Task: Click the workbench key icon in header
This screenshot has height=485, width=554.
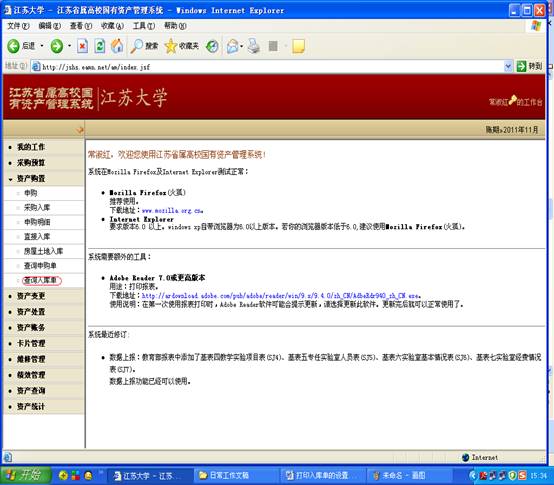Action: 512,100
